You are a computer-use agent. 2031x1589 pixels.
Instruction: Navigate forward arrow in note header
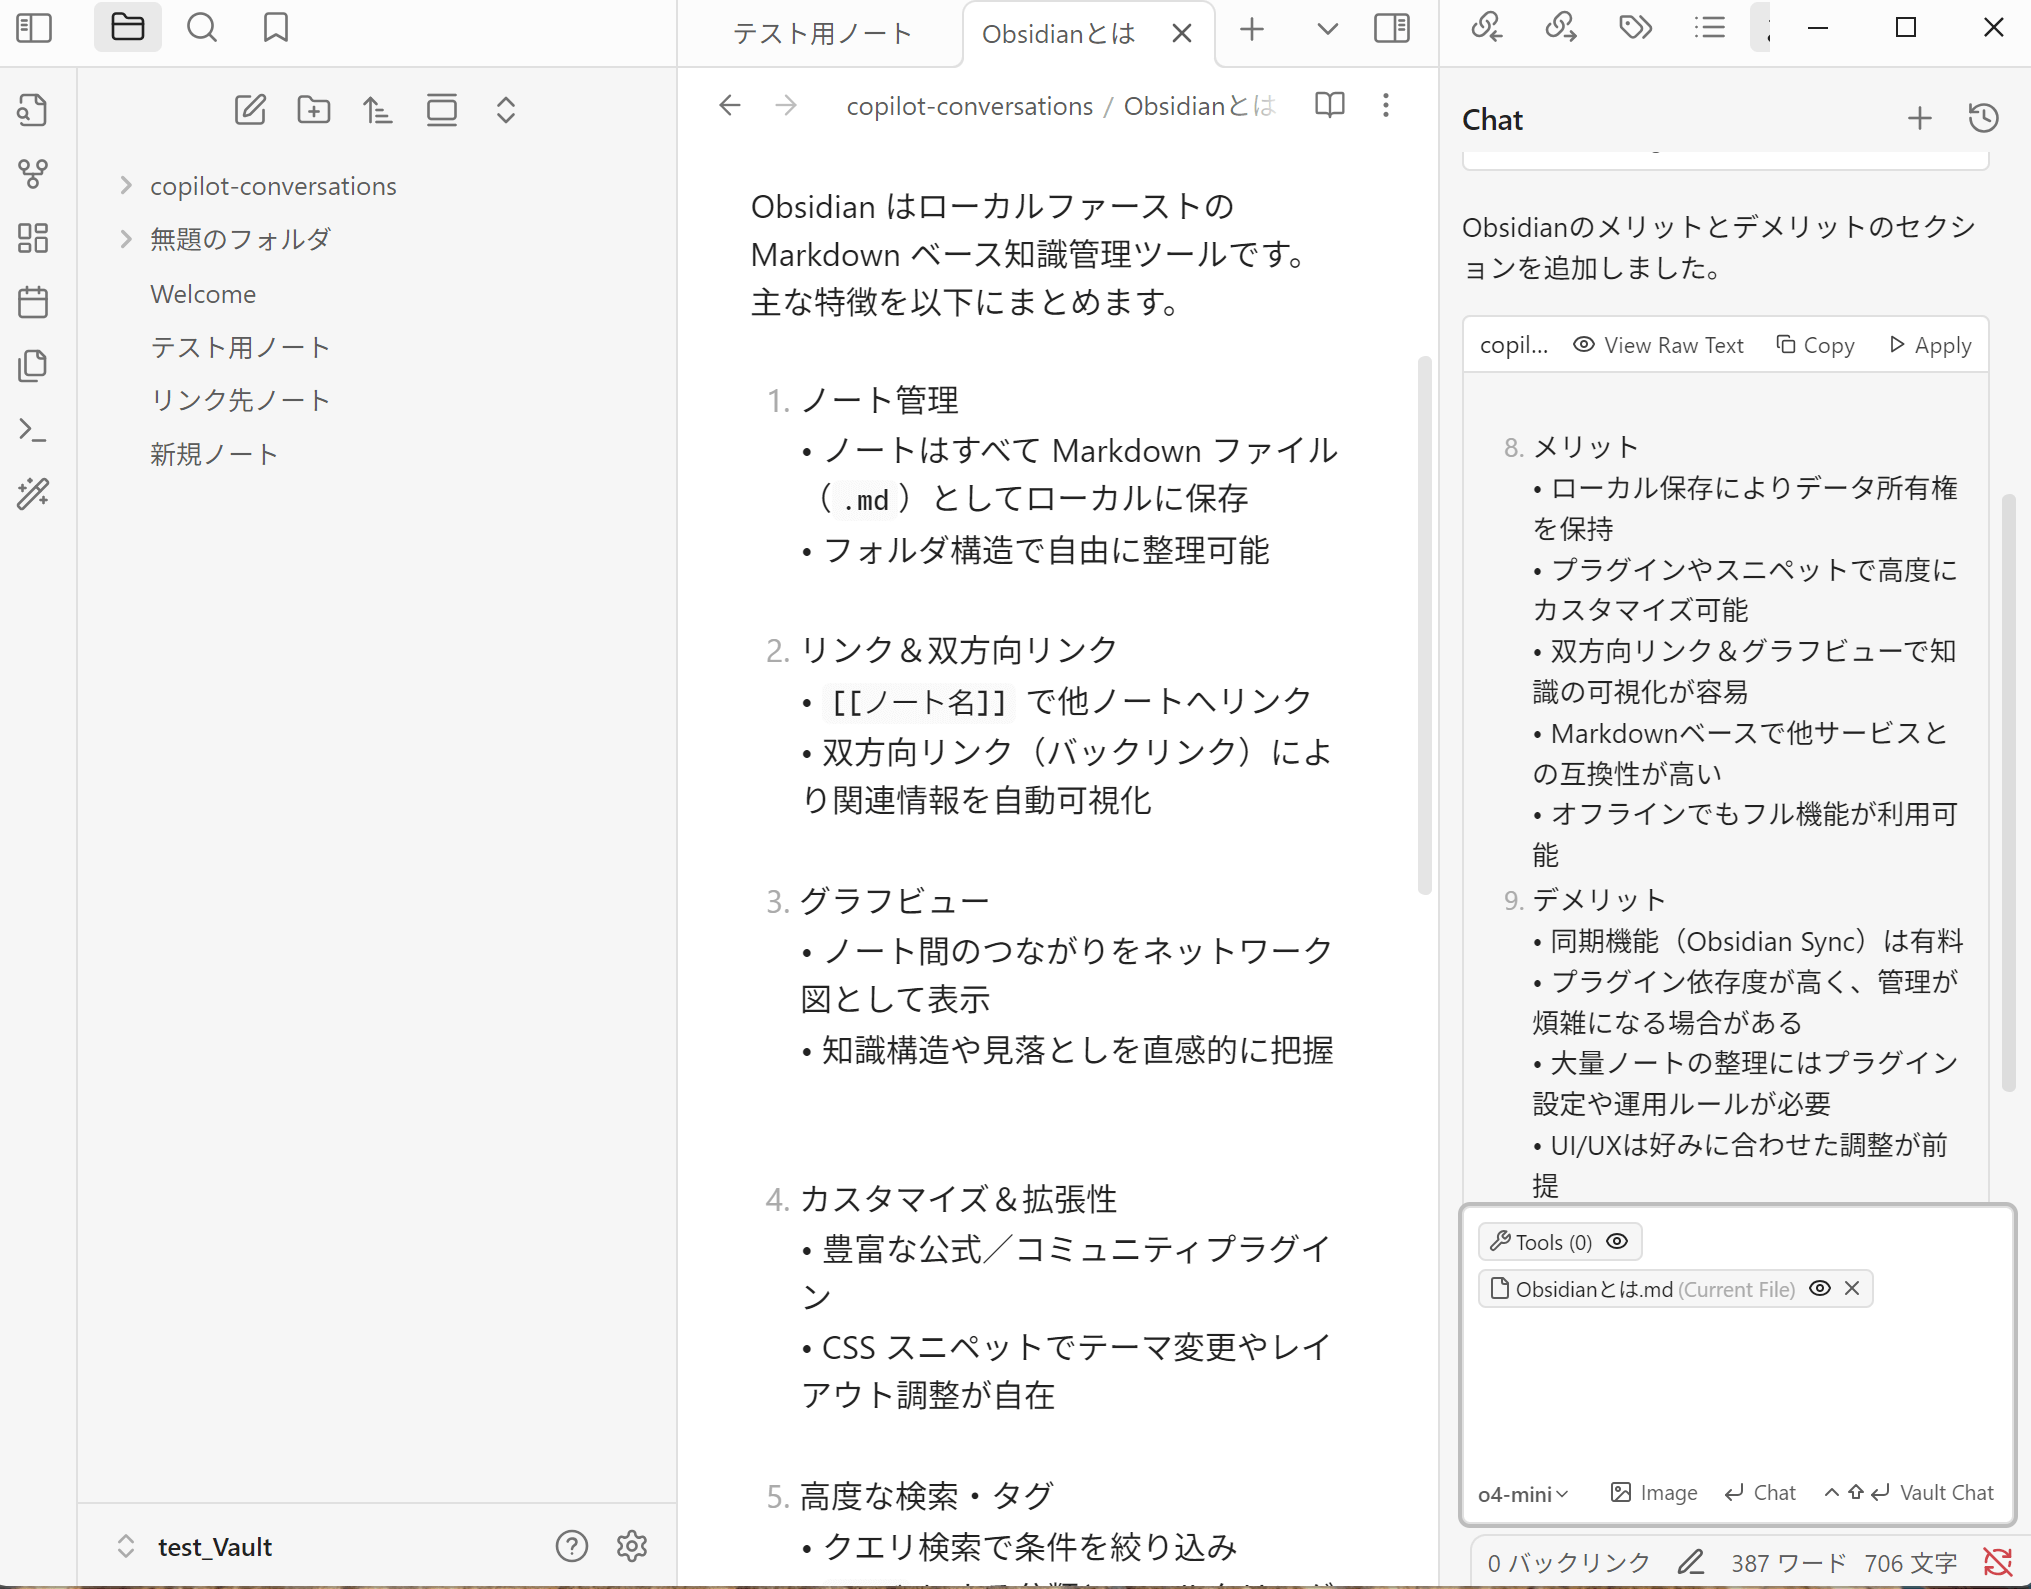(786, 105)
